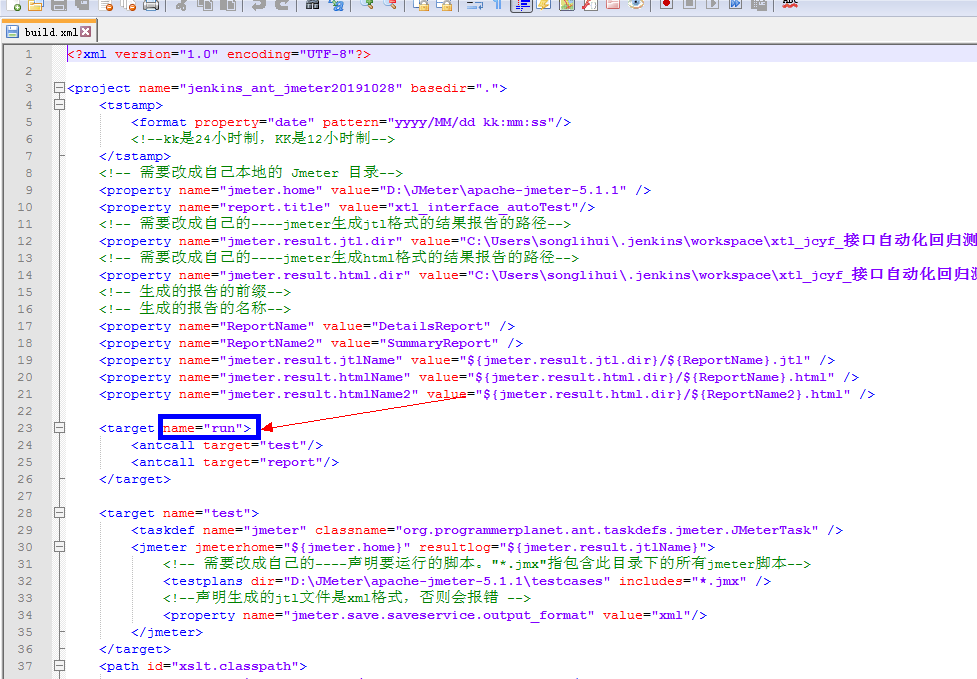Click "xtl_interface_autoTest" report title value
The image size is (977, 679).
click(x=484, y=207)
